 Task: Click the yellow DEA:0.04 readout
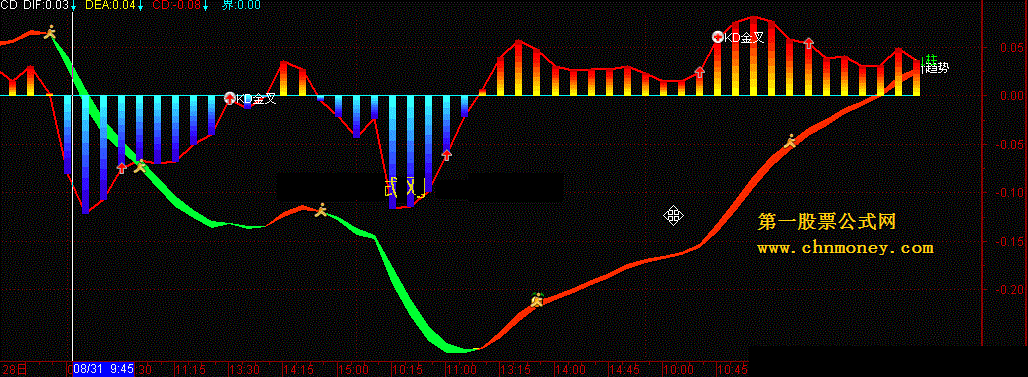click(x=111, y=5)
